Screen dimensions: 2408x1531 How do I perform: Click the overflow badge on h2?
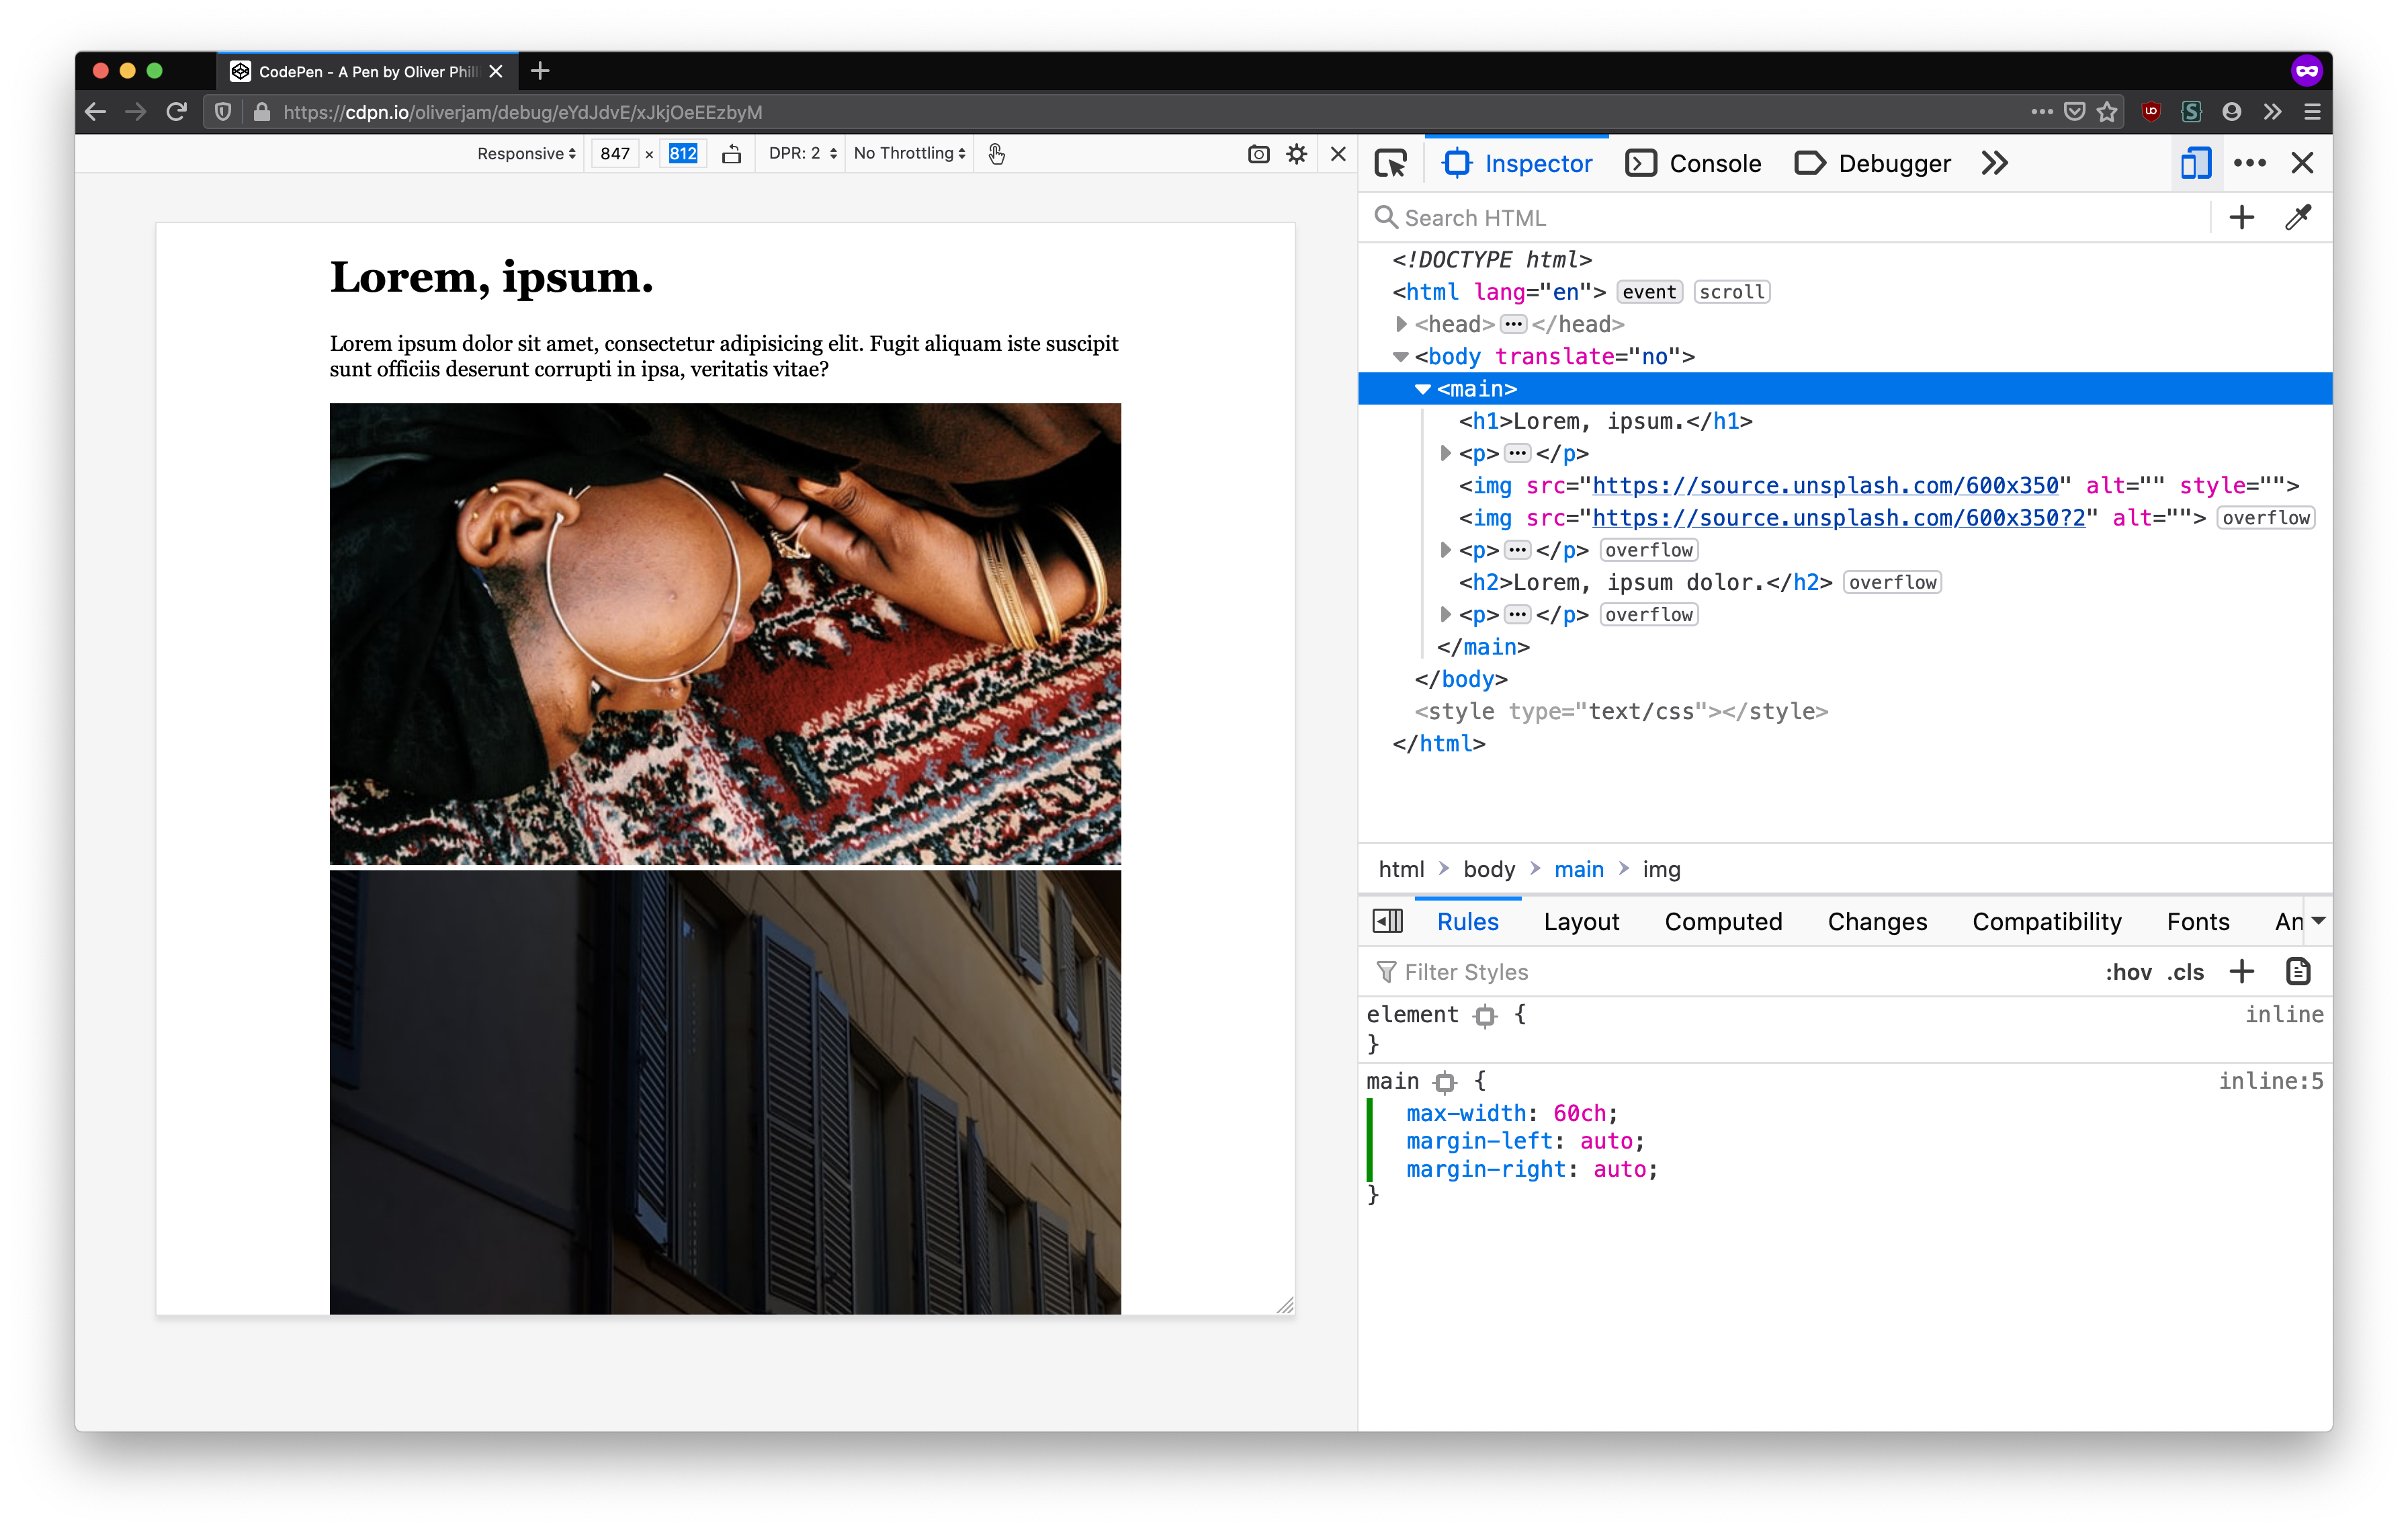1891,583
